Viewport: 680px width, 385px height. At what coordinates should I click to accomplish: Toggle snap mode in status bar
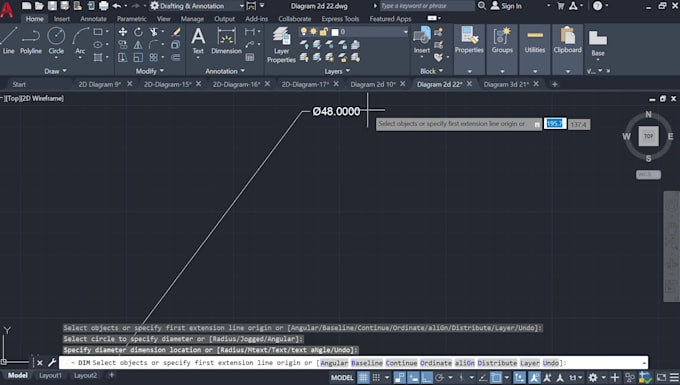[x=376, y=378]
